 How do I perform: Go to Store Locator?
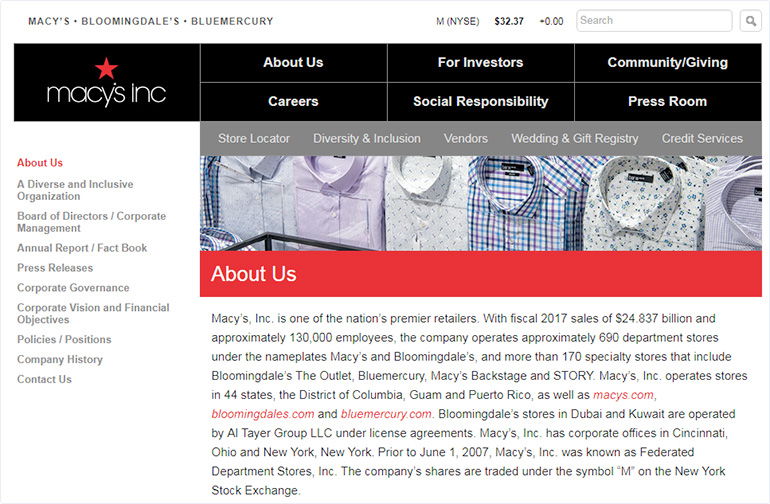click(x=254, y=139)
